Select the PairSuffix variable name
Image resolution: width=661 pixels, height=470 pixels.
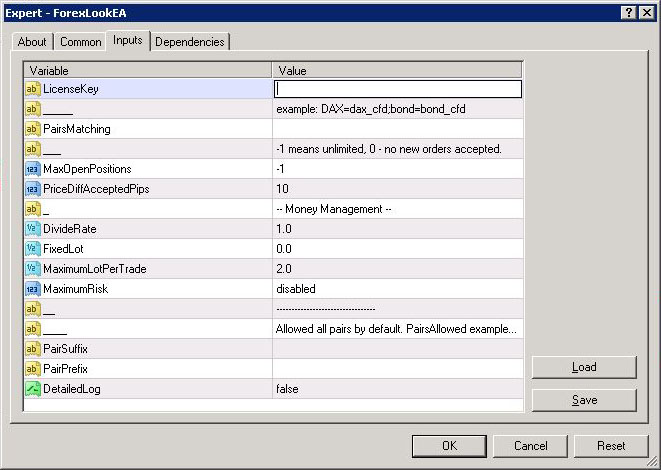click(65, 349)
